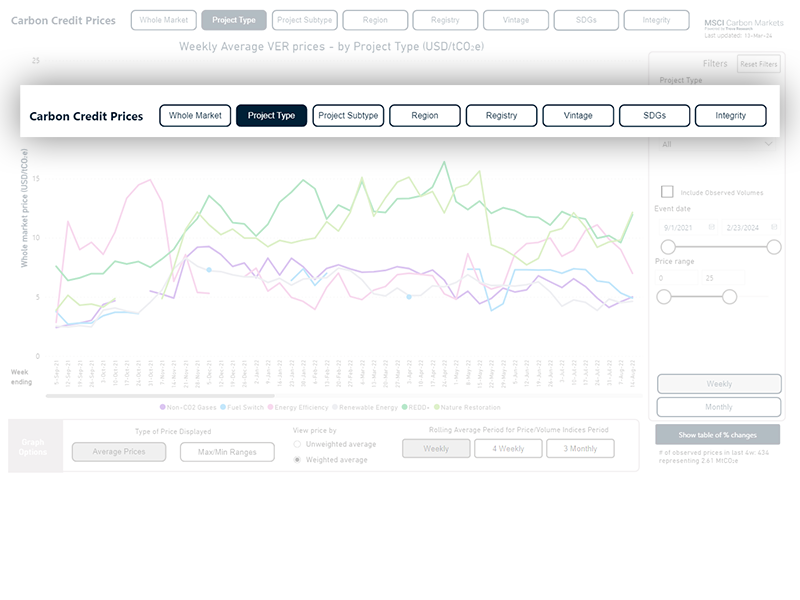Click start date field 9/1/2021
800x600 pixels.
click(687, 228)
